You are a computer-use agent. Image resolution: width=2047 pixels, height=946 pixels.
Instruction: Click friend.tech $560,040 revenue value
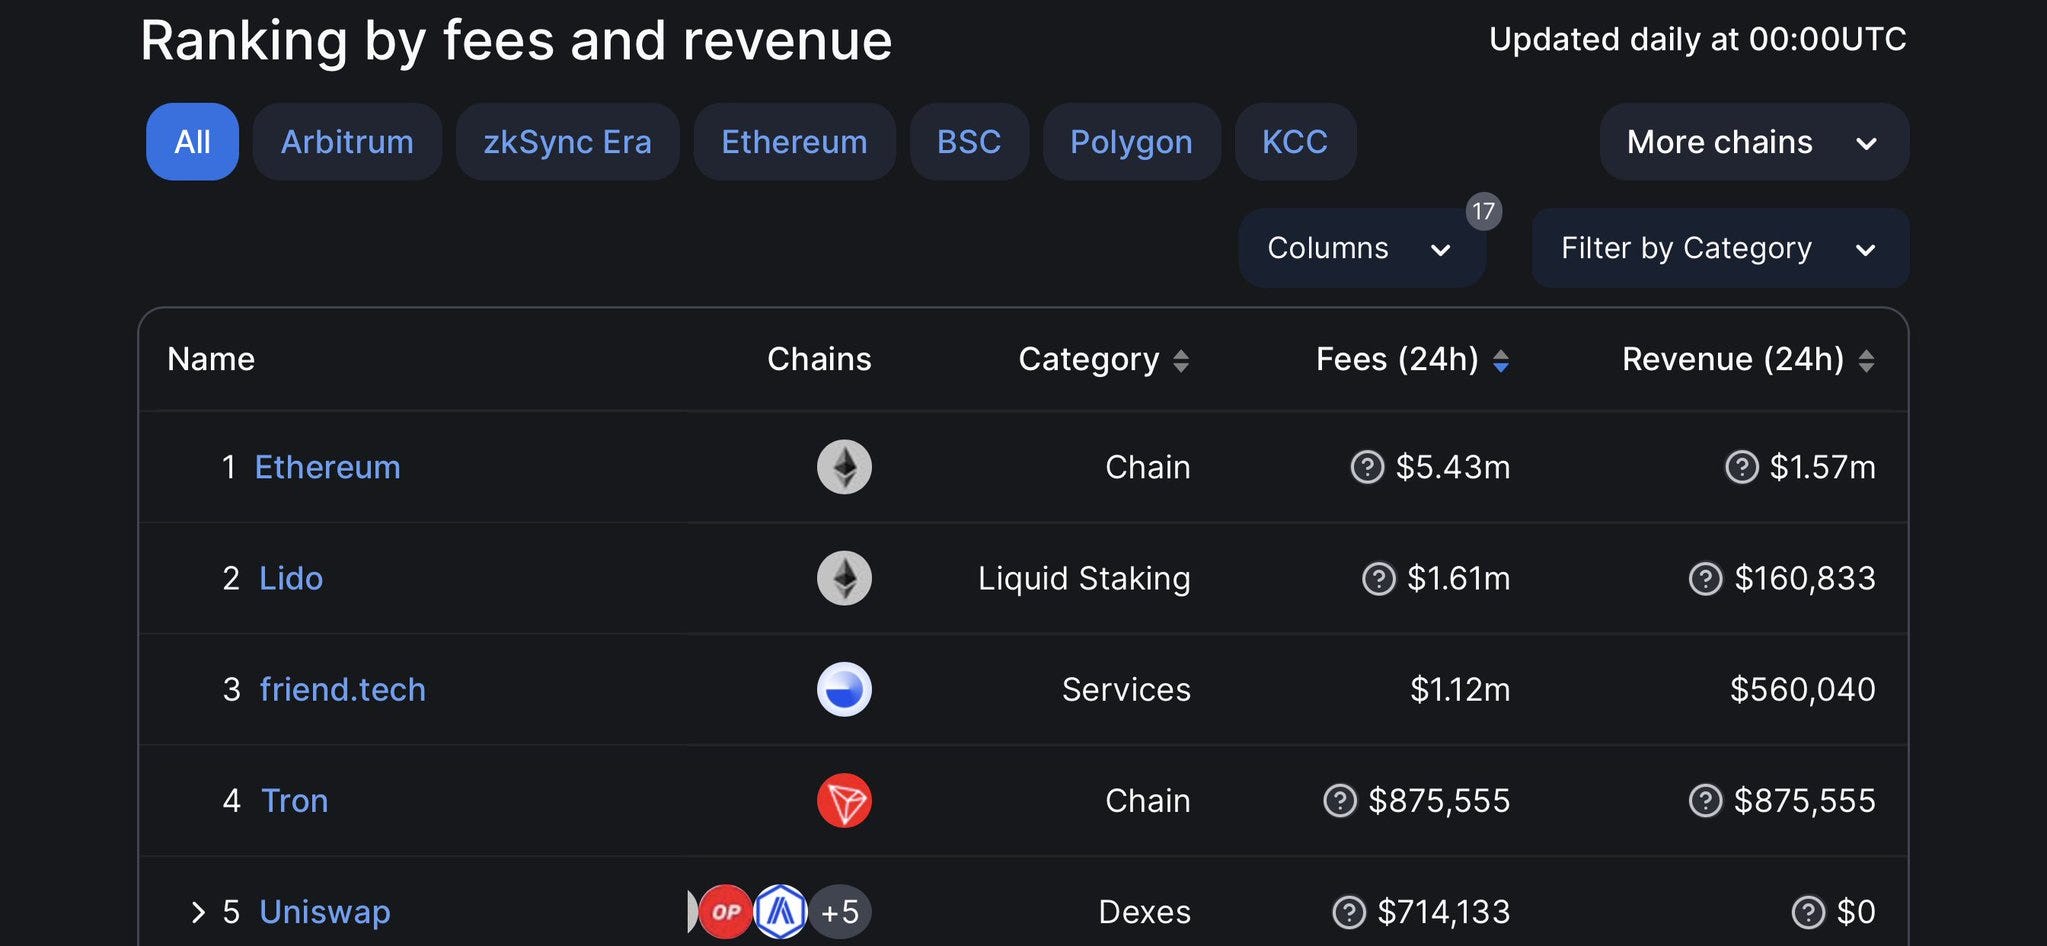click(1802, 689)
